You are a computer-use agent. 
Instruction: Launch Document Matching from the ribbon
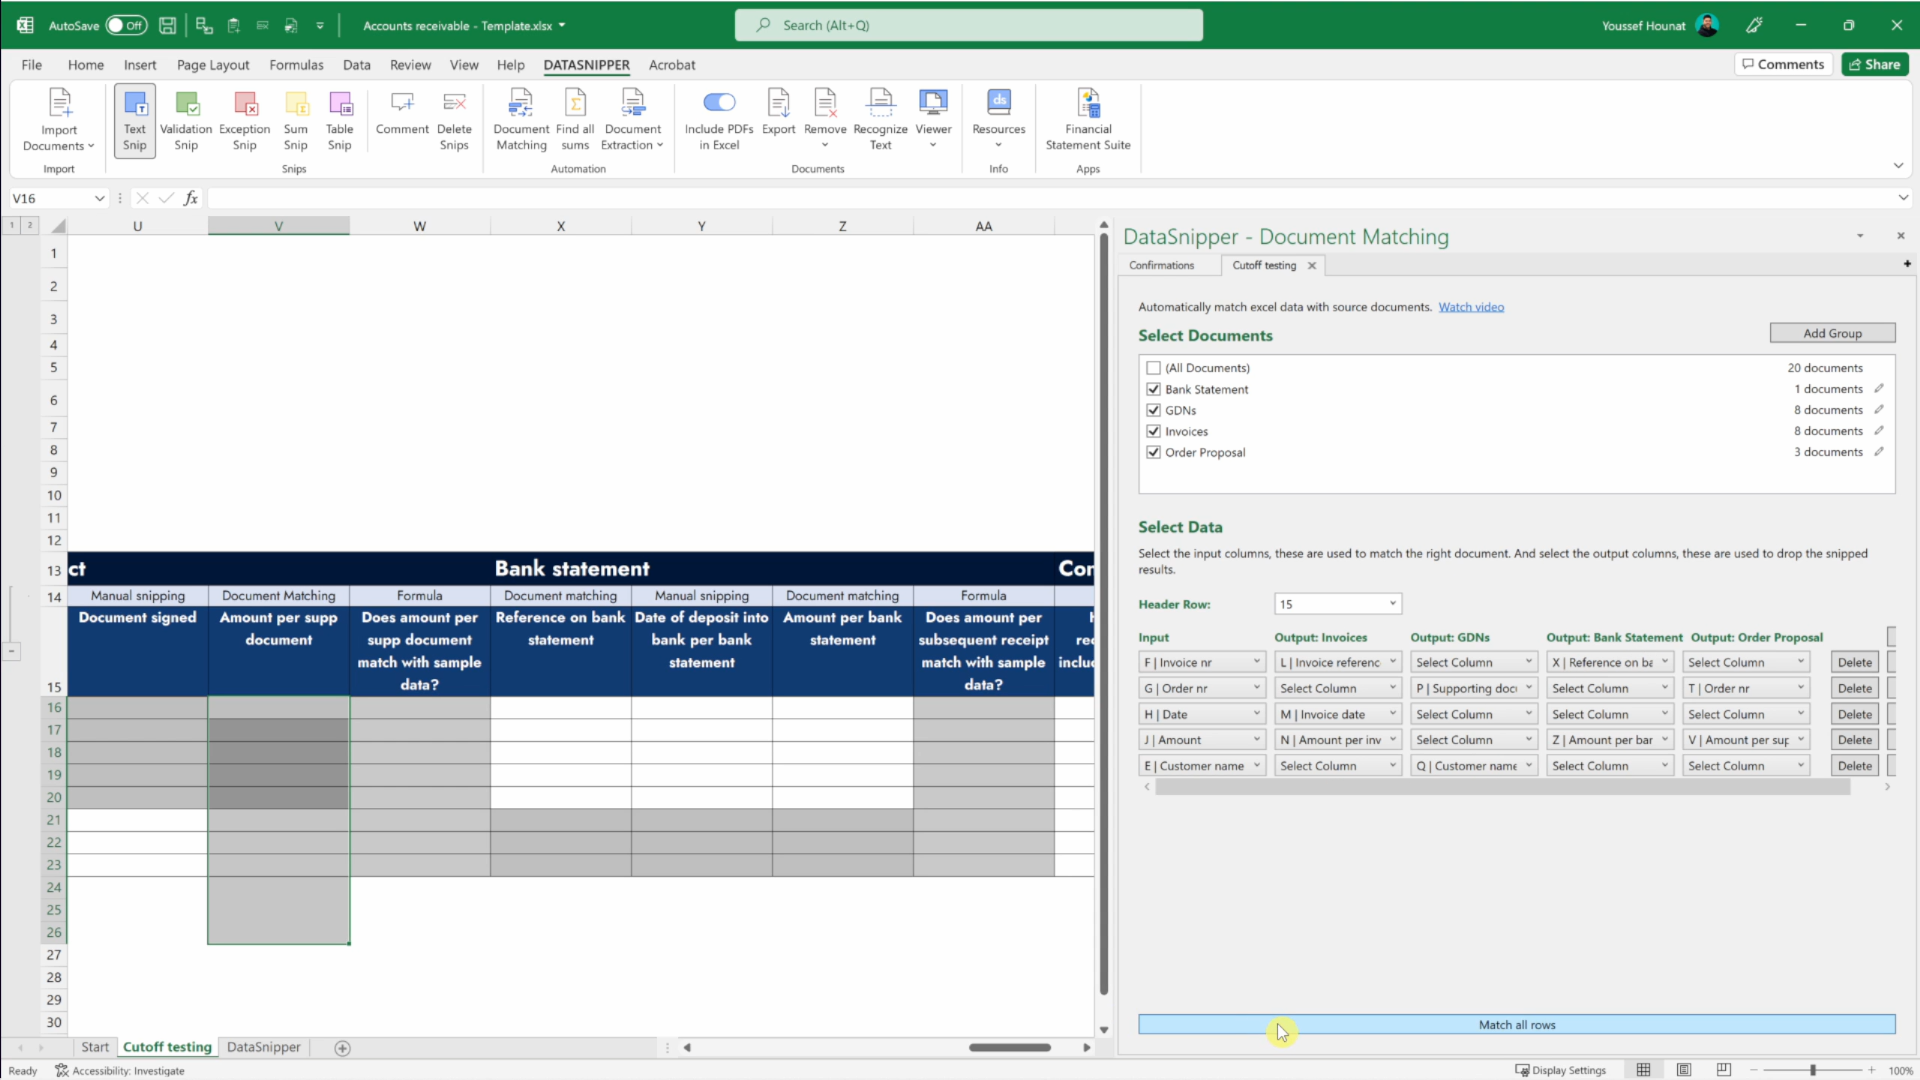pyautogui.click(x=520, y=119)
